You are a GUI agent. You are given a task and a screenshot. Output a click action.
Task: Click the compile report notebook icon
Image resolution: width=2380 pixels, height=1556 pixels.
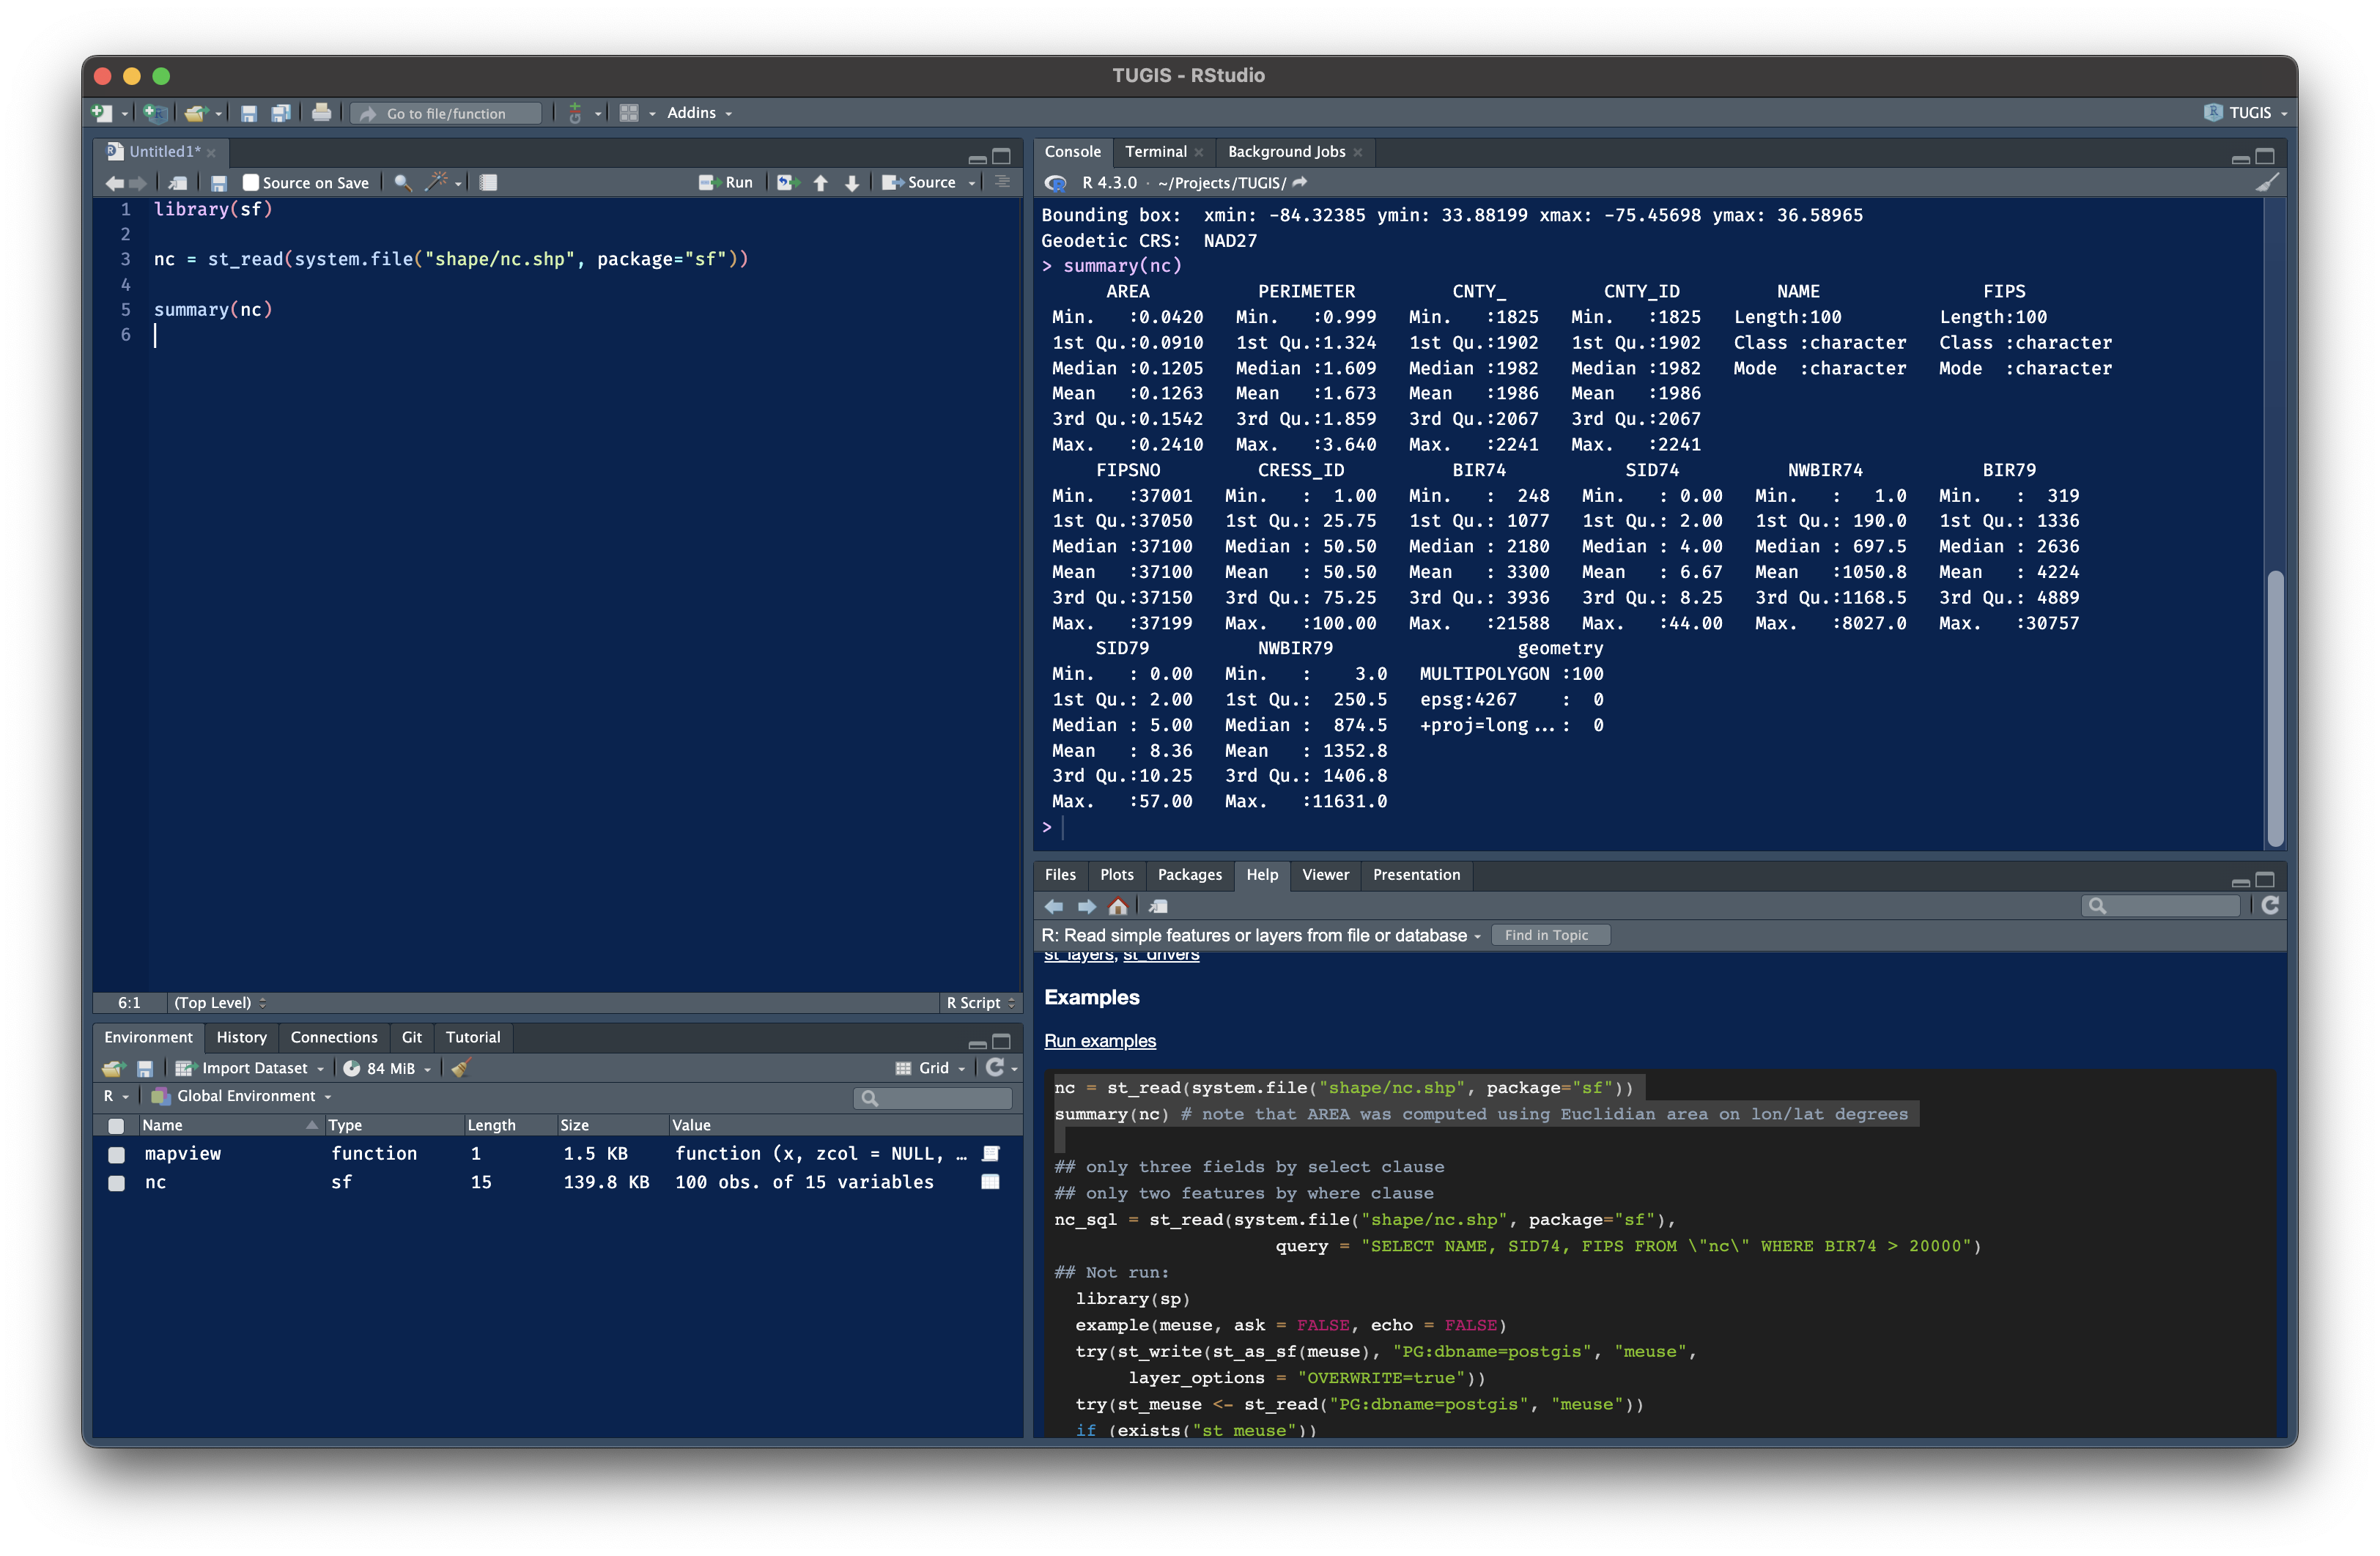(x=488, y=182)
